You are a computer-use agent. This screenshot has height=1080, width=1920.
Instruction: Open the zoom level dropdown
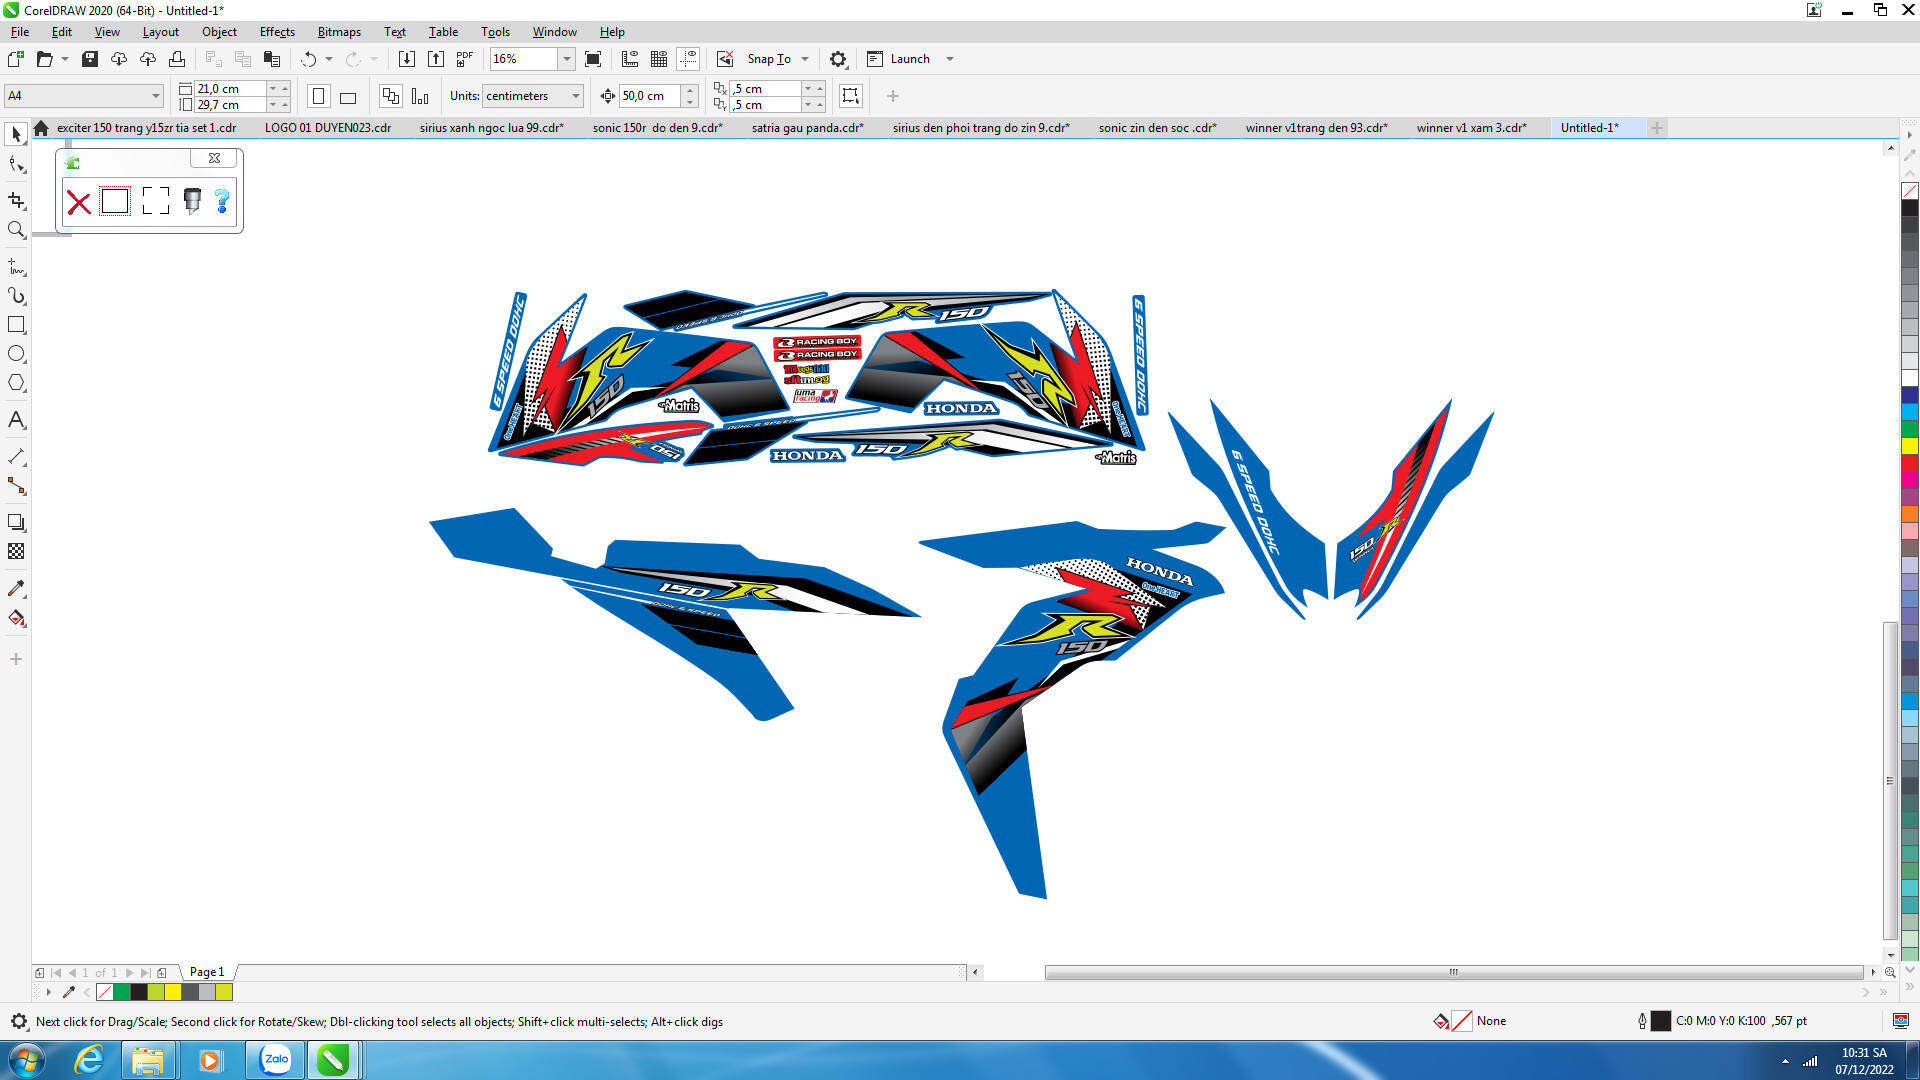click(x=566, y=59)
